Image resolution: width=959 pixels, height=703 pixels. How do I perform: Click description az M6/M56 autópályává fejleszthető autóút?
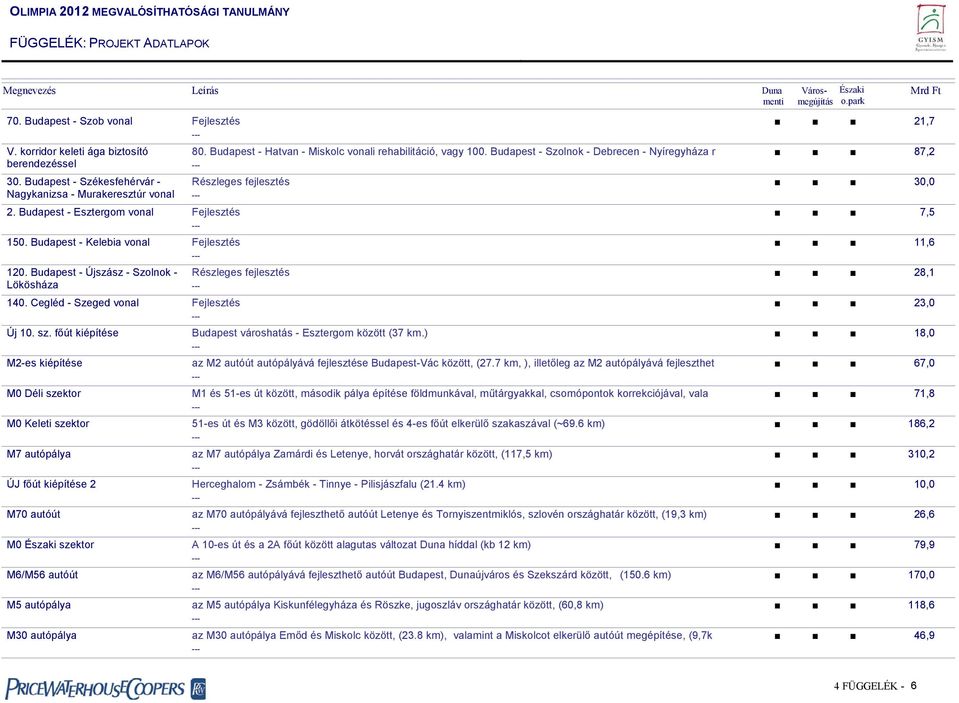coord(431,575)
